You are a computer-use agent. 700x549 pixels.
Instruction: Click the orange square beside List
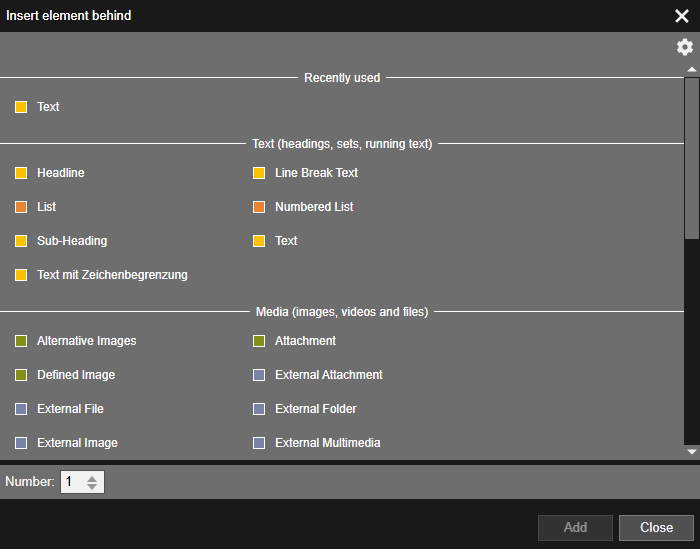point(21,207)
